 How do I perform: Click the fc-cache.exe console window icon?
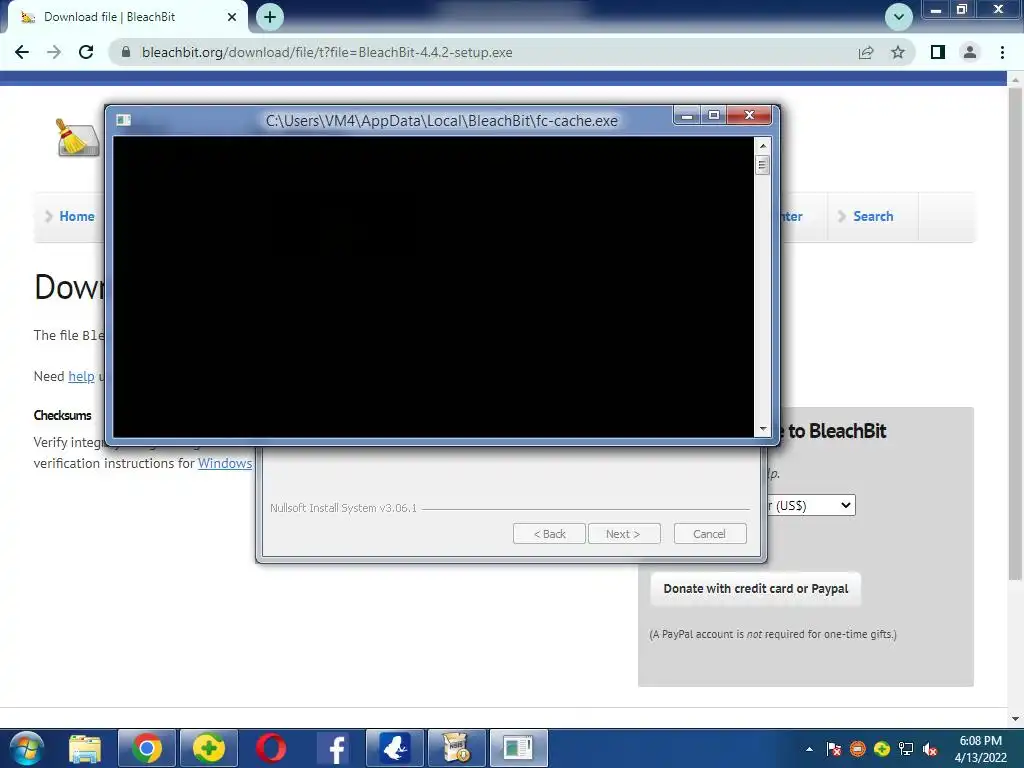tap(123, 120)
